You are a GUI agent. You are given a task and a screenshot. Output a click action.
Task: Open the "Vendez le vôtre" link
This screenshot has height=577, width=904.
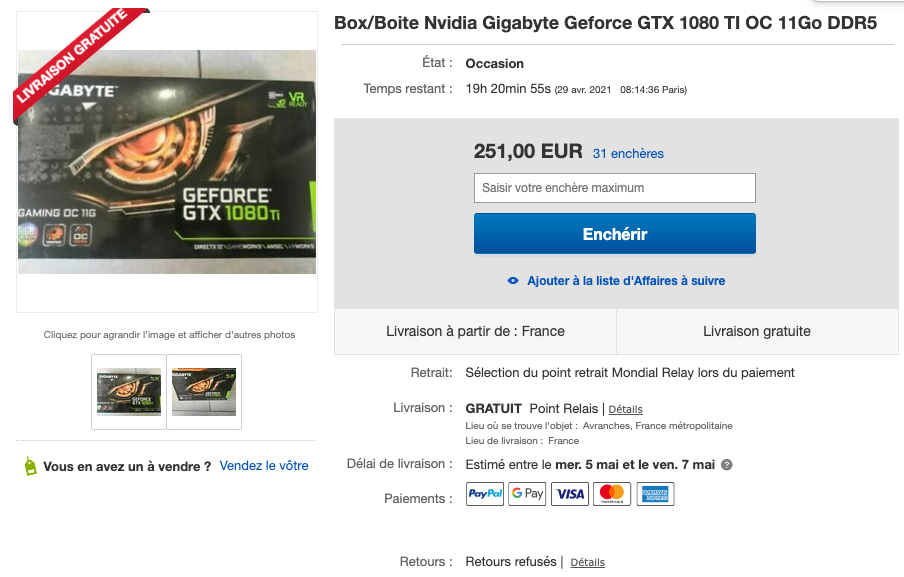(x=264, y=466)
